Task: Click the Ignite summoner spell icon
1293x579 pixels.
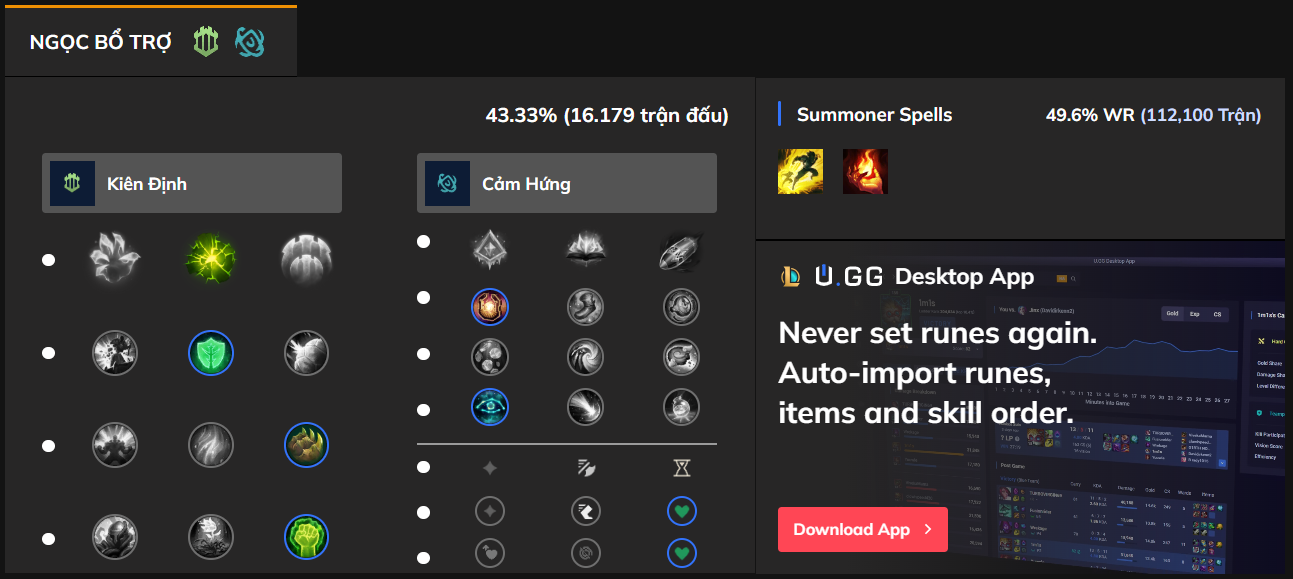Action: (865, 171)
